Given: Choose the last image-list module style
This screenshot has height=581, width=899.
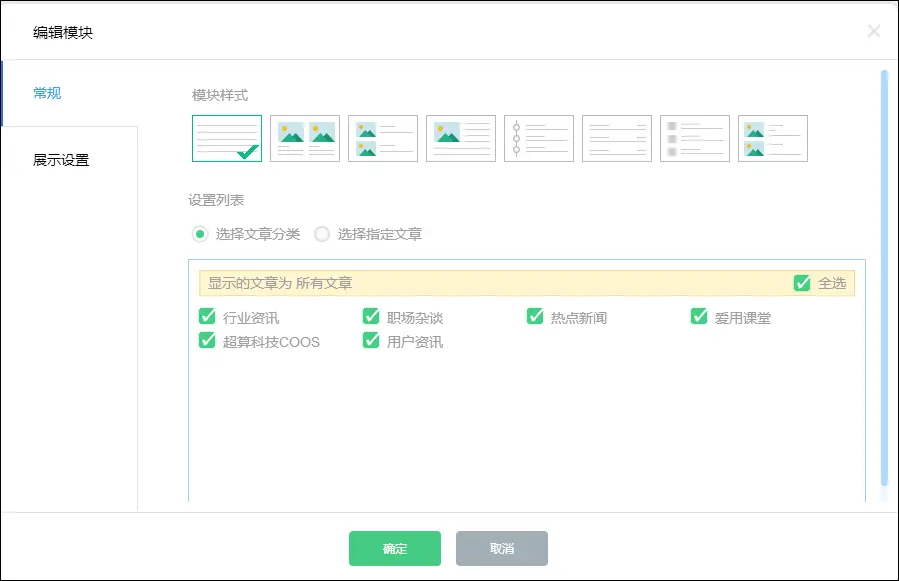Looking at the screenshot, I should point(773,138).
